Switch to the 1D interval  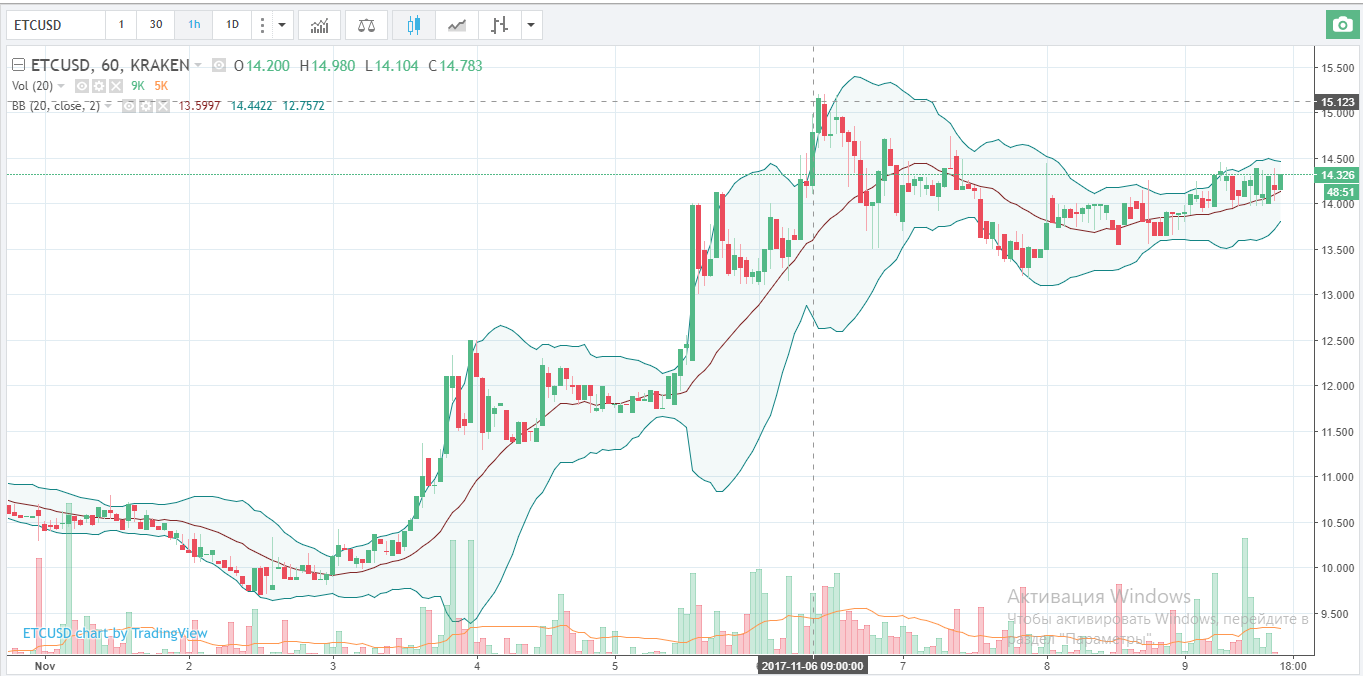(x=232, y=24)
